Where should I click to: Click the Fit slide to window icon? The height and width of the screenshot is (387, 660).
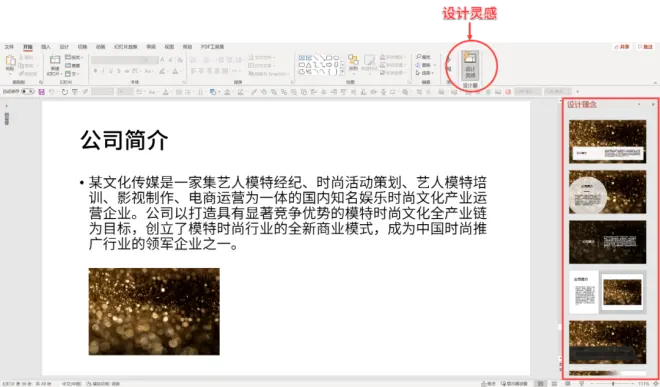pos(655,384)
